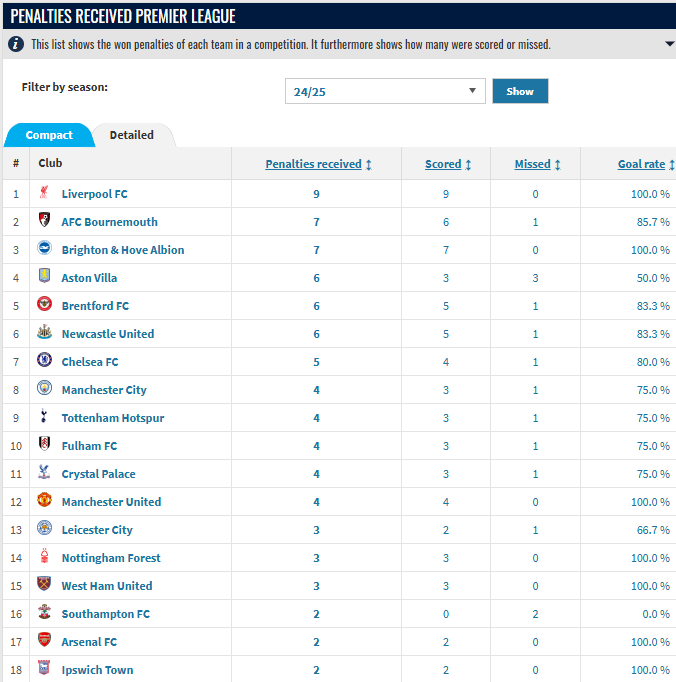This screenshot has width=676, height=682.
Task: Sort by Penalties received column header
Action: coord(314,164)
